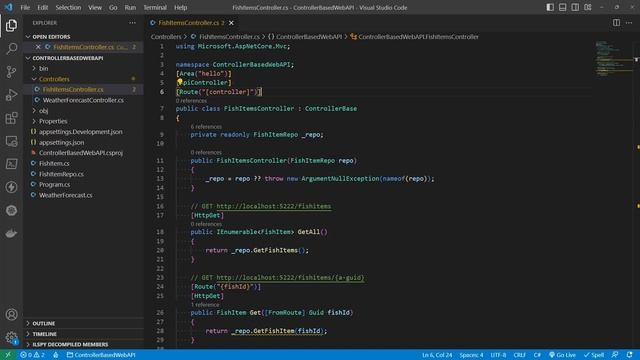Open the Run menu
640x360 pixels.
130,7
